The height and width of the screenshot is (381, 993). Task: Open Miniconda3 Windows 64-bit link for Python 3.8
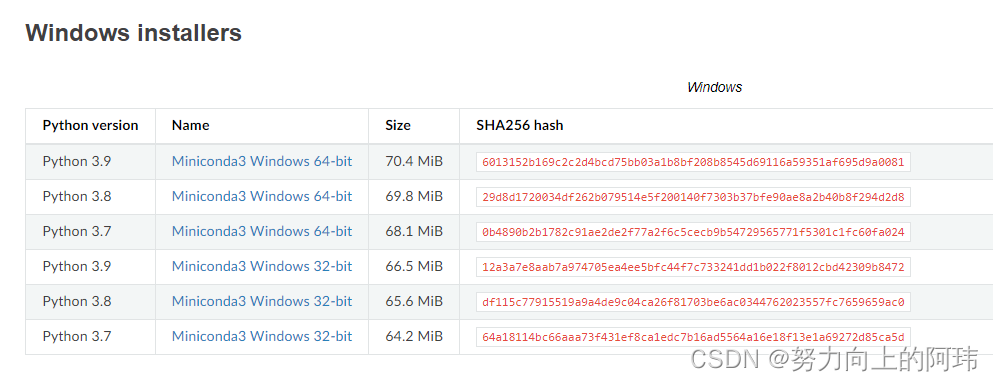262,196
